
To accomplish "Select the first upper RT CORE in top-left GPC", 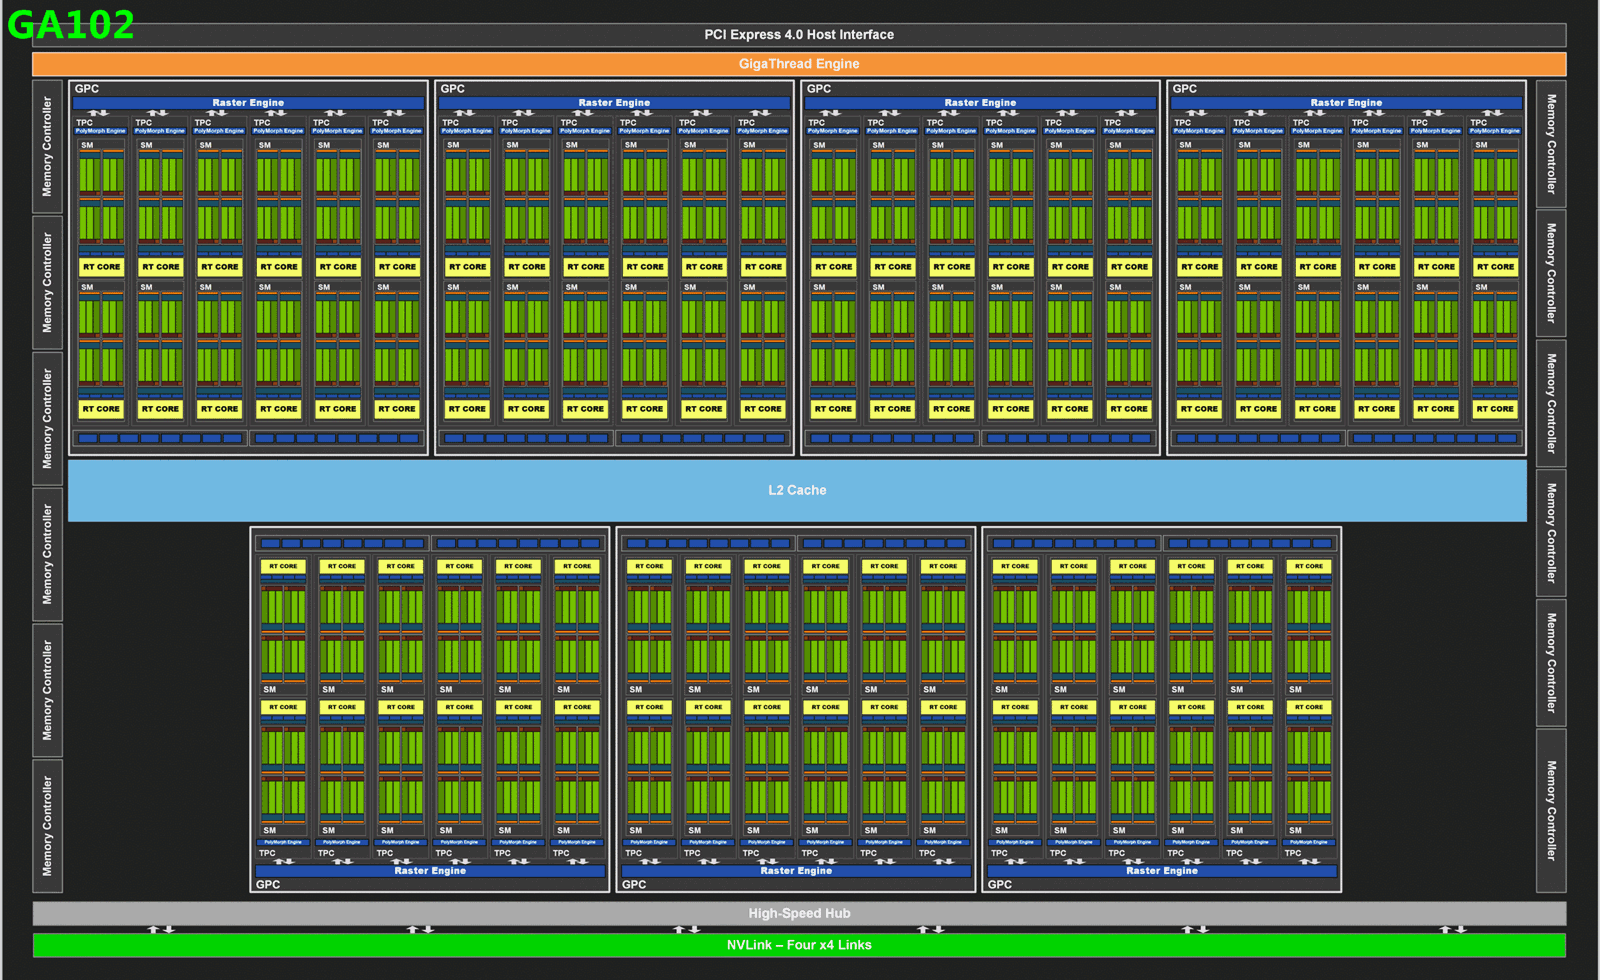I will pos(101,267).
